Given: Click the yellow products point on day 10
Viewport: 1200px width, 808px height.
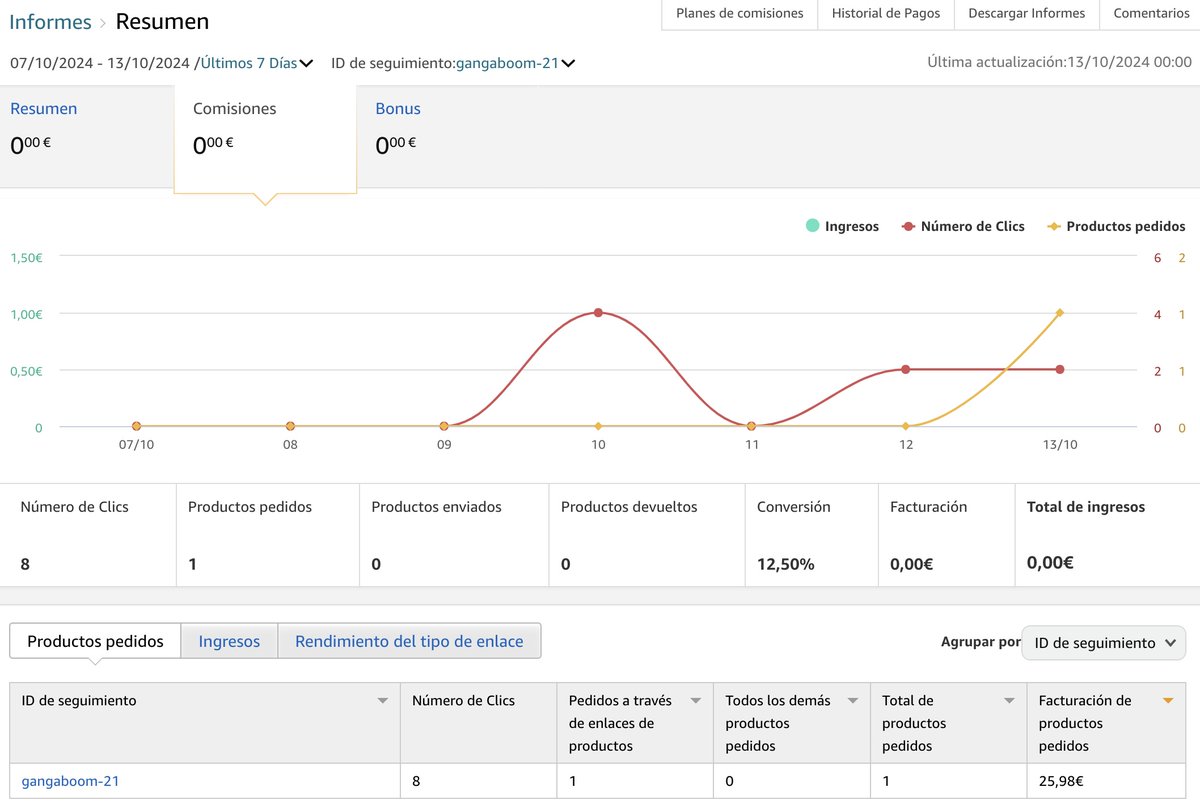Looking at the screenshot, I should pyautogui.click(x=598, y=426).
